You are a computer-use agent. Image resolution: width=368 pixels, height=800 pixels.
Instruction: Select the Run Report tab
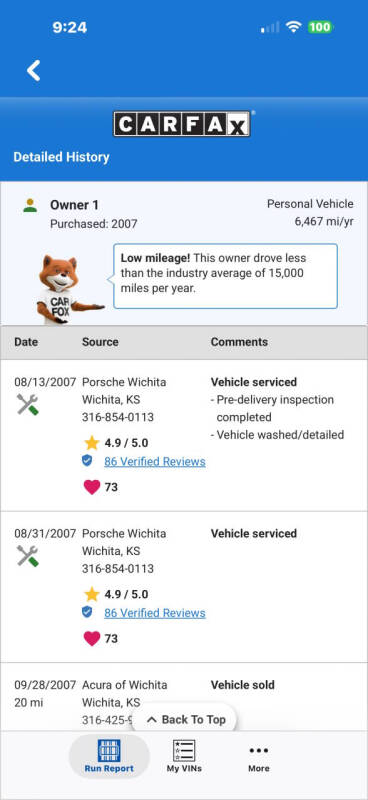point(109,756)
